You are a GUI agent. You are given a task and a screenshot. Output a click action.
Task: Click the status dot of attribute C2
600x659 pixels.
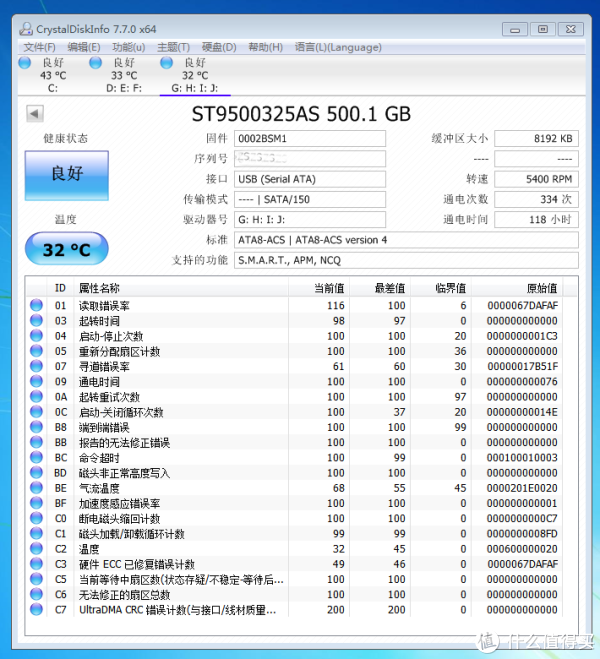[37, 548]
